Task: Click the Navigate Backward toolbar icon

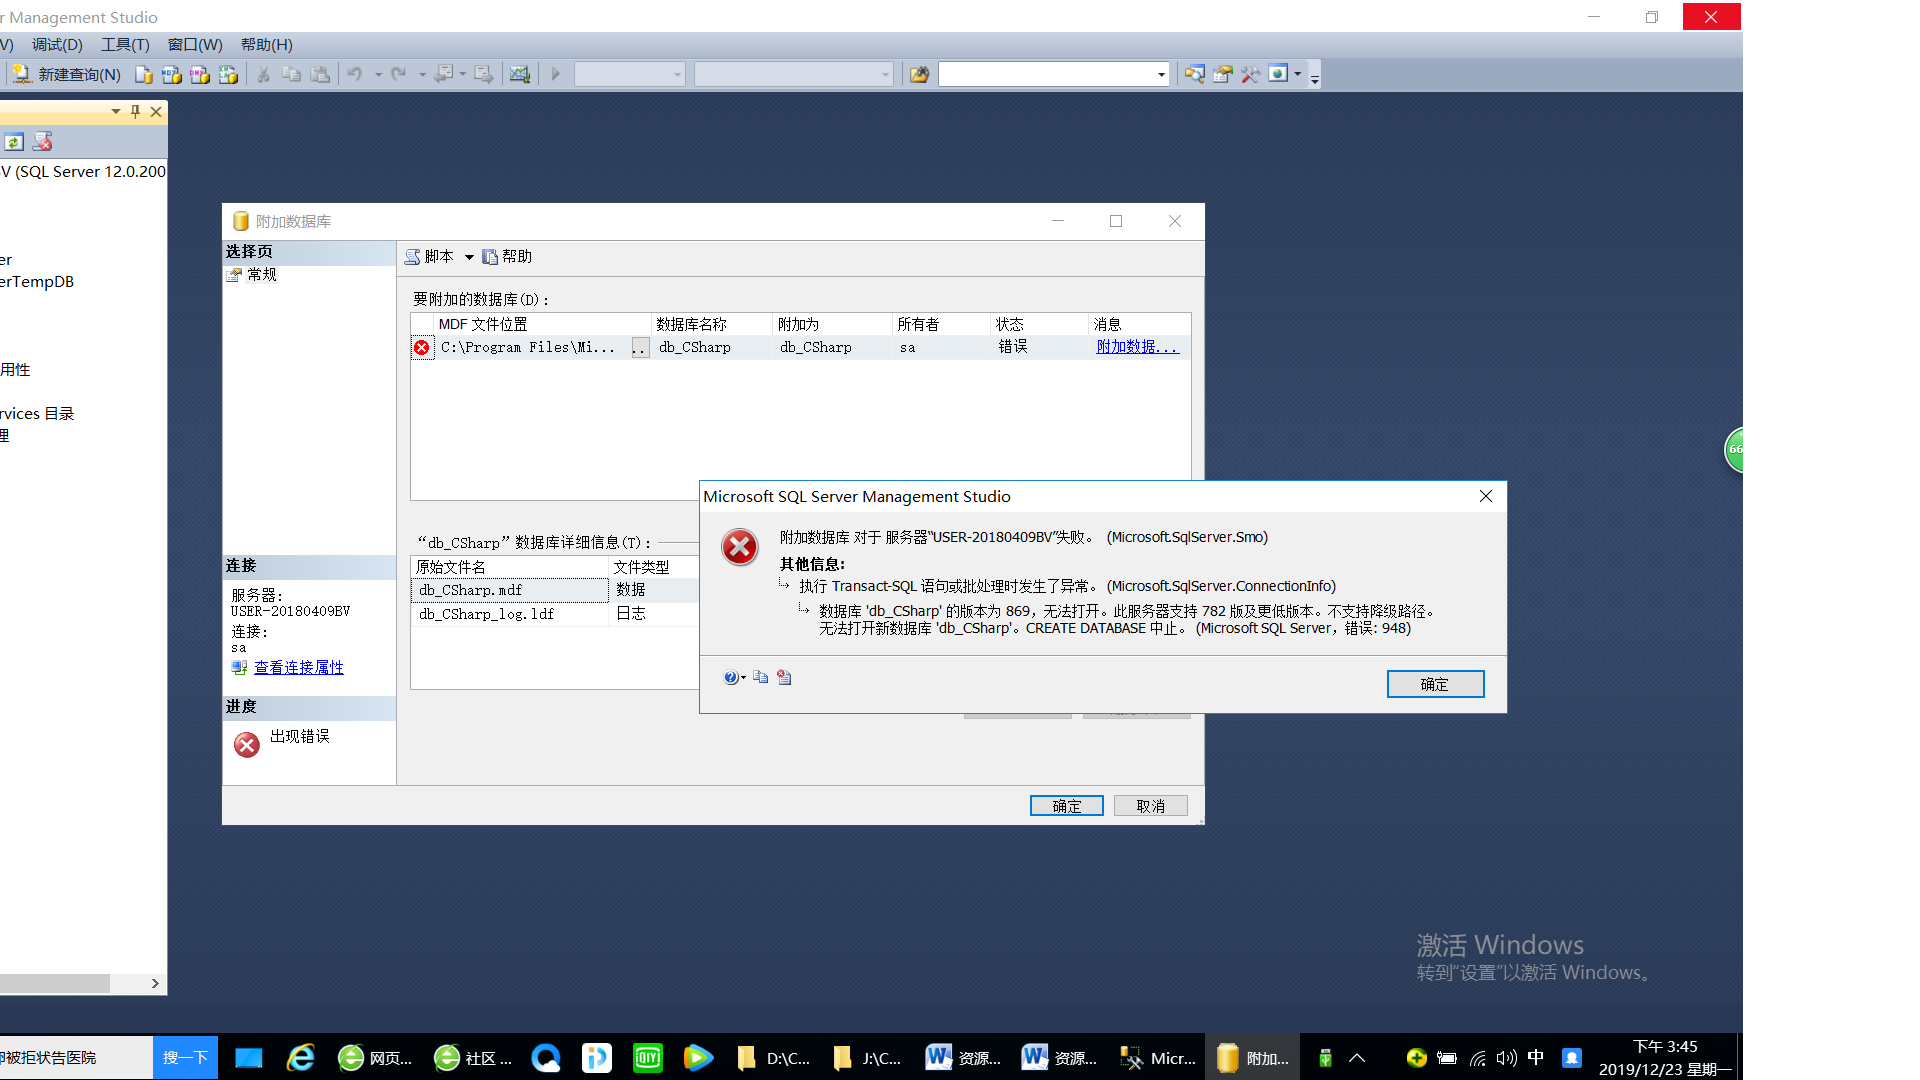Action: click(444, 74)
